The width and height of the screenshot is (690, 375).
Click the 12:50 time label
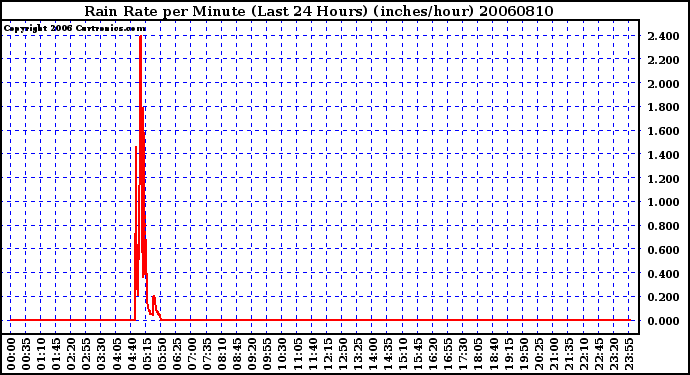click(x=342, y=354)
